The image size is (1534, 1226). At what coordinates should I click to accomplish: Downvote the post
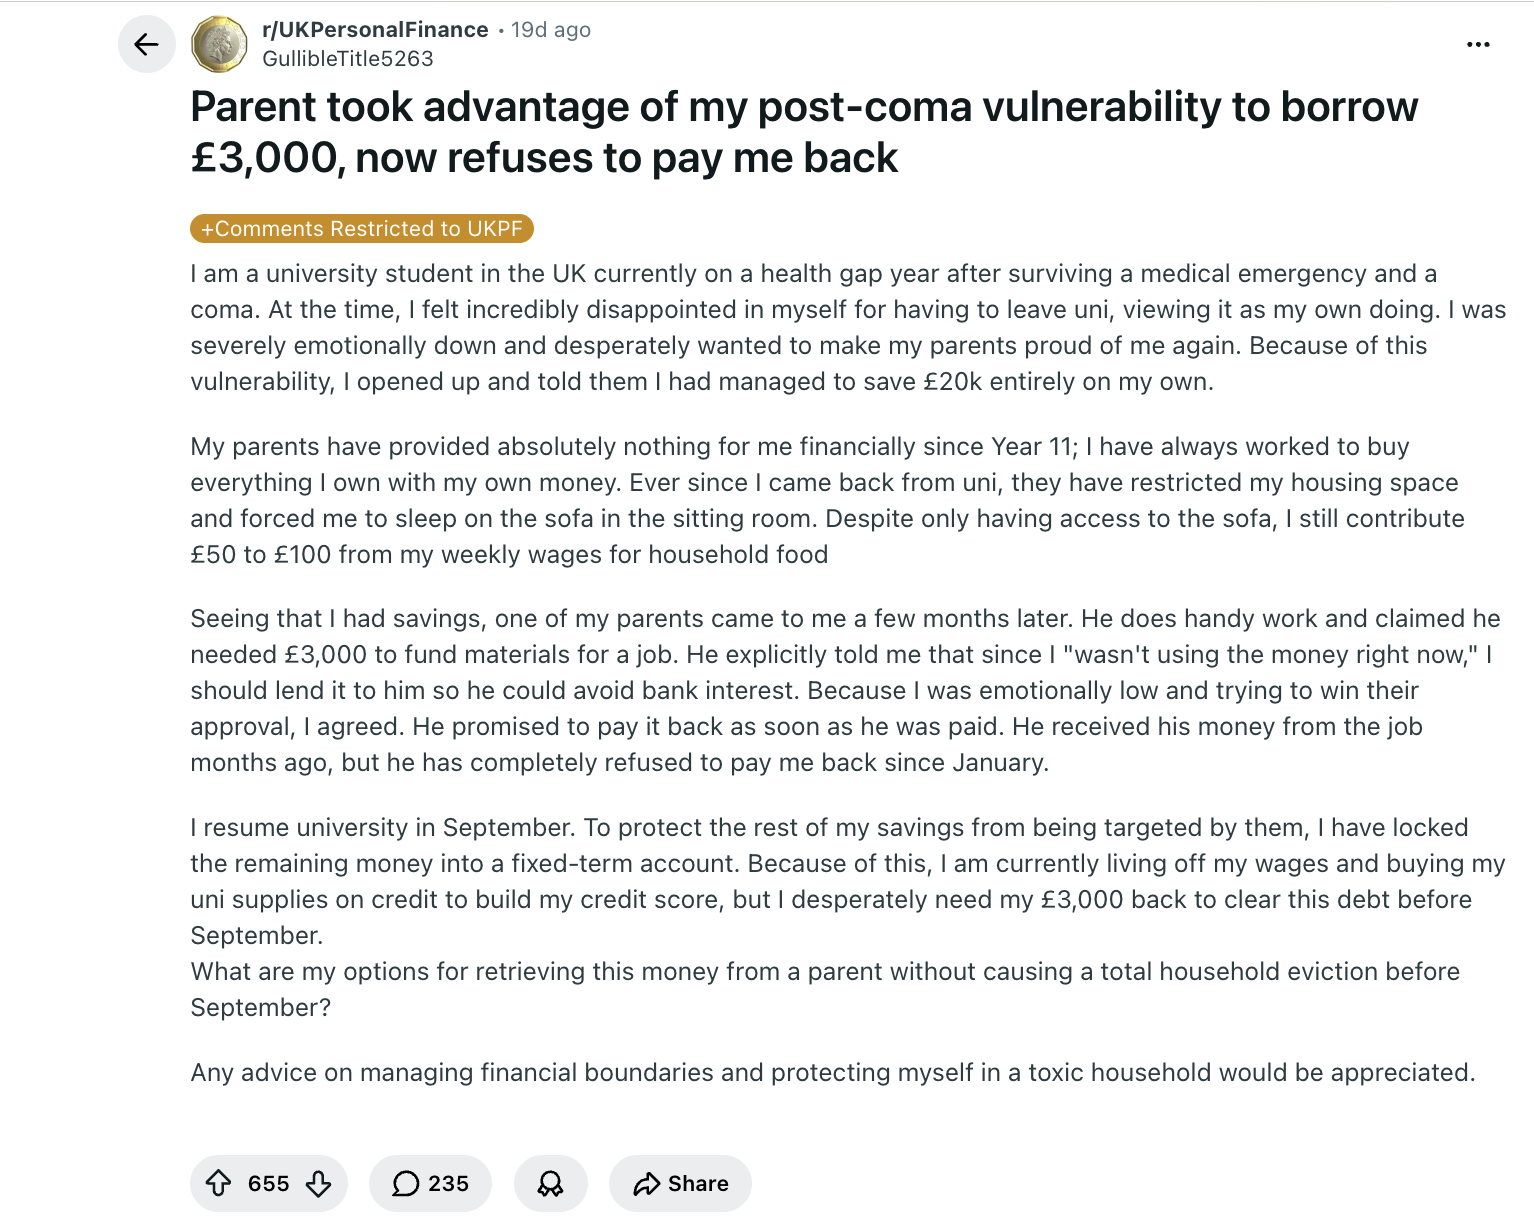[318, 1184]
